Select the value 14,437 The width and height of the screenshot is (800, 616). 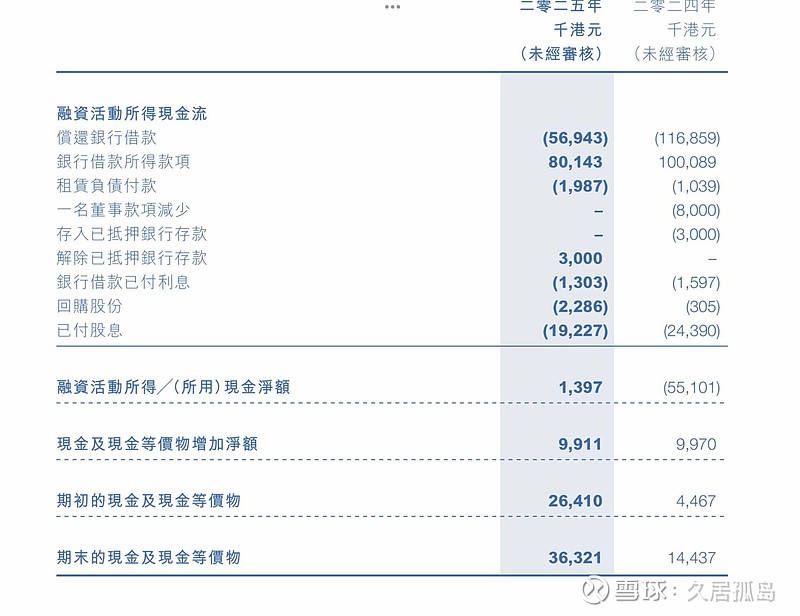point(692,557)
